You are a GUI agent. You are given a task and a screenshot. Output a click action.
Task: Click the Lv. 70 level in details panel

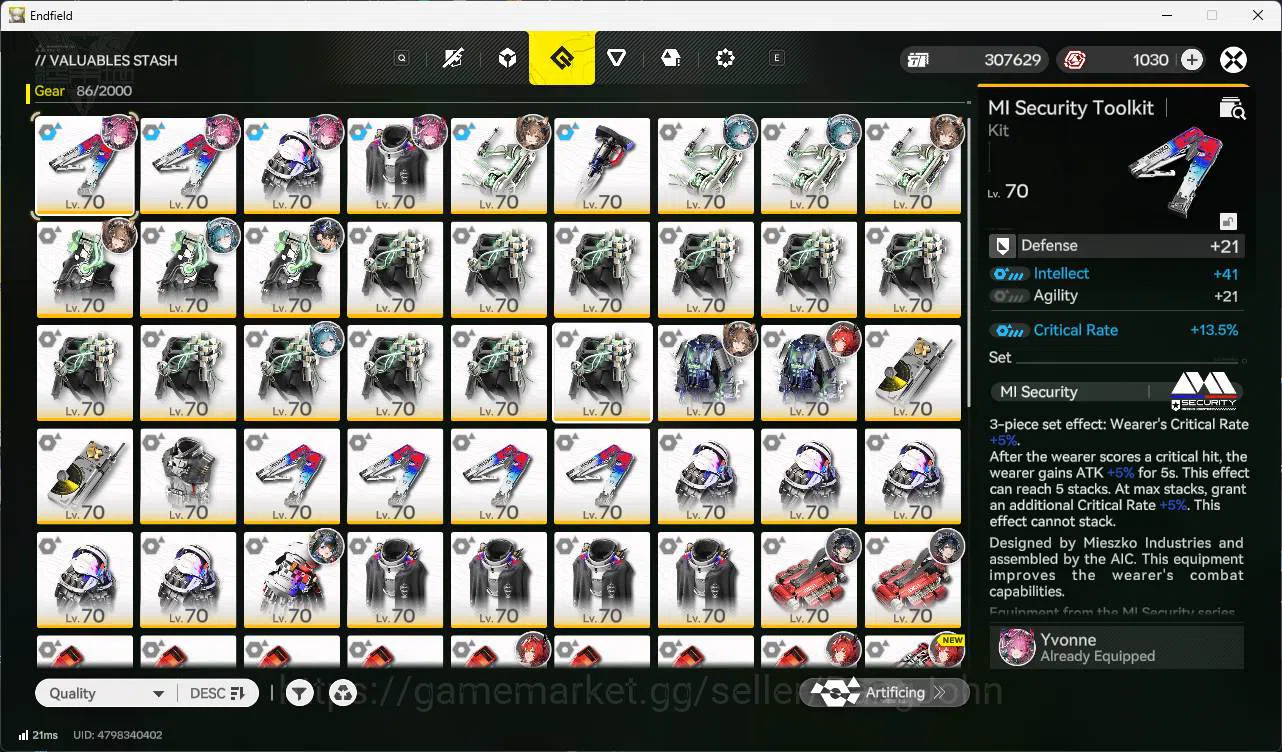pyautogui.click(x=1008, y=191)
